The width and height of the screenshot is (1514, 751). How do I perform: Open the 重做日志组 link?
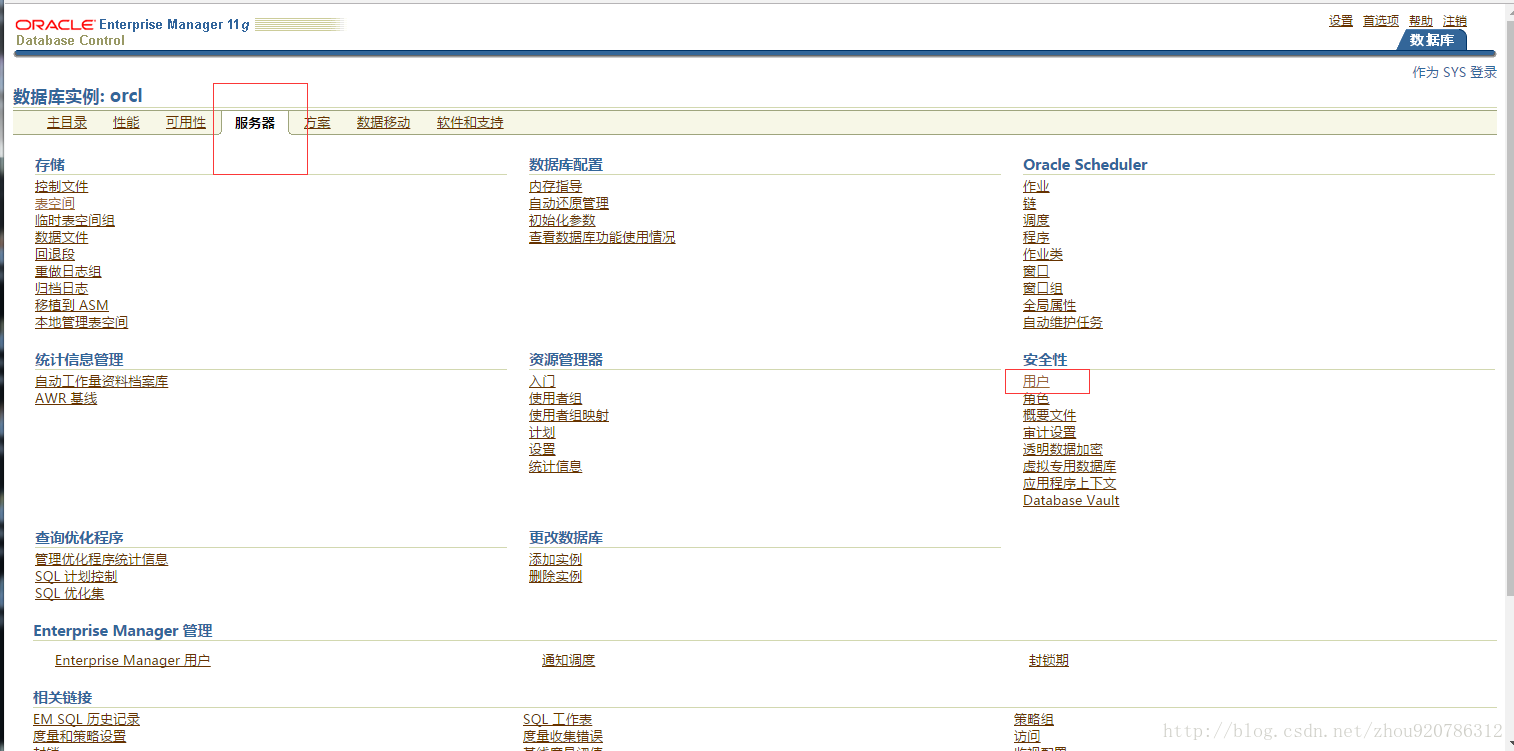tap(68, 272)
